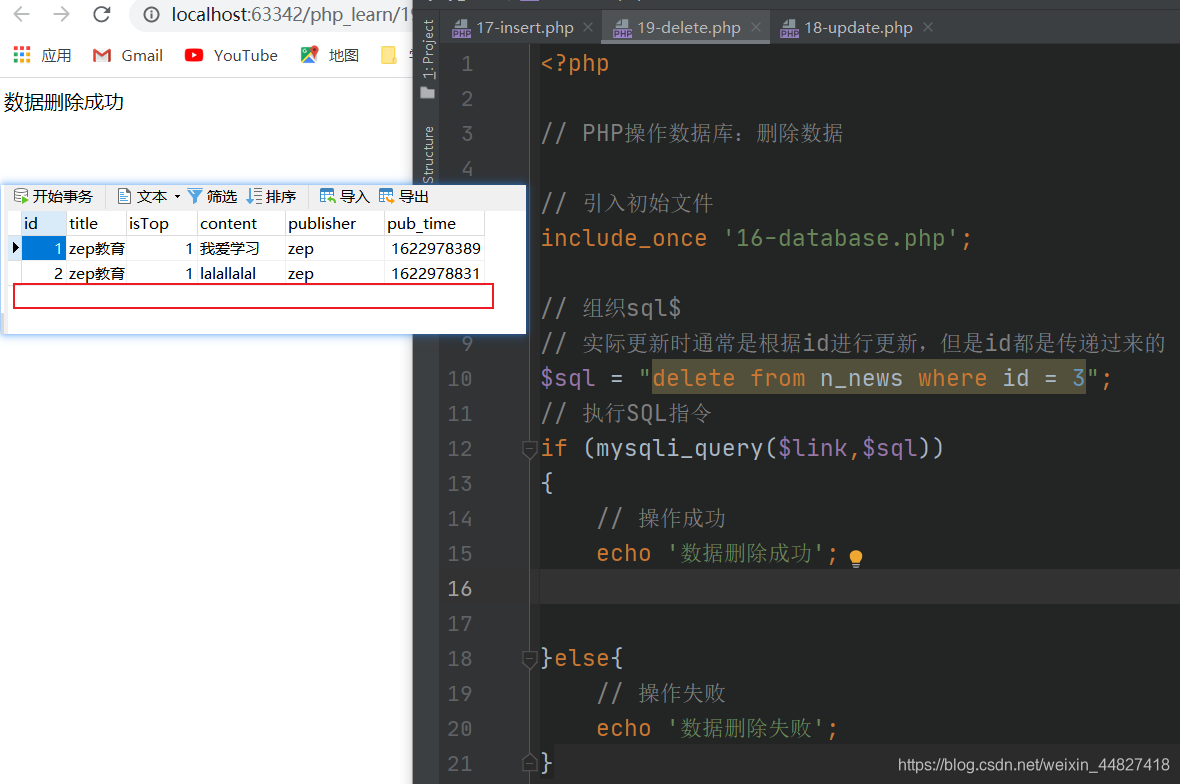Click the mysqli_query if statement line
1180x784 pixels.
pos(742,448)
